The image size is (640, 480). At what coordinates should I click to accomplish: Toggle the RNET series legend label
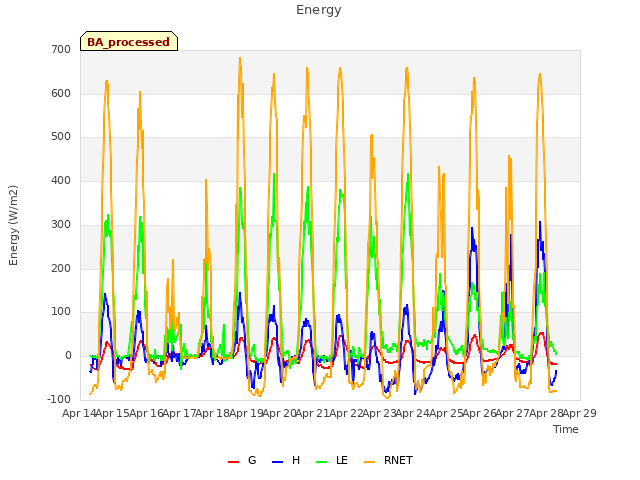tap(398, 460)
